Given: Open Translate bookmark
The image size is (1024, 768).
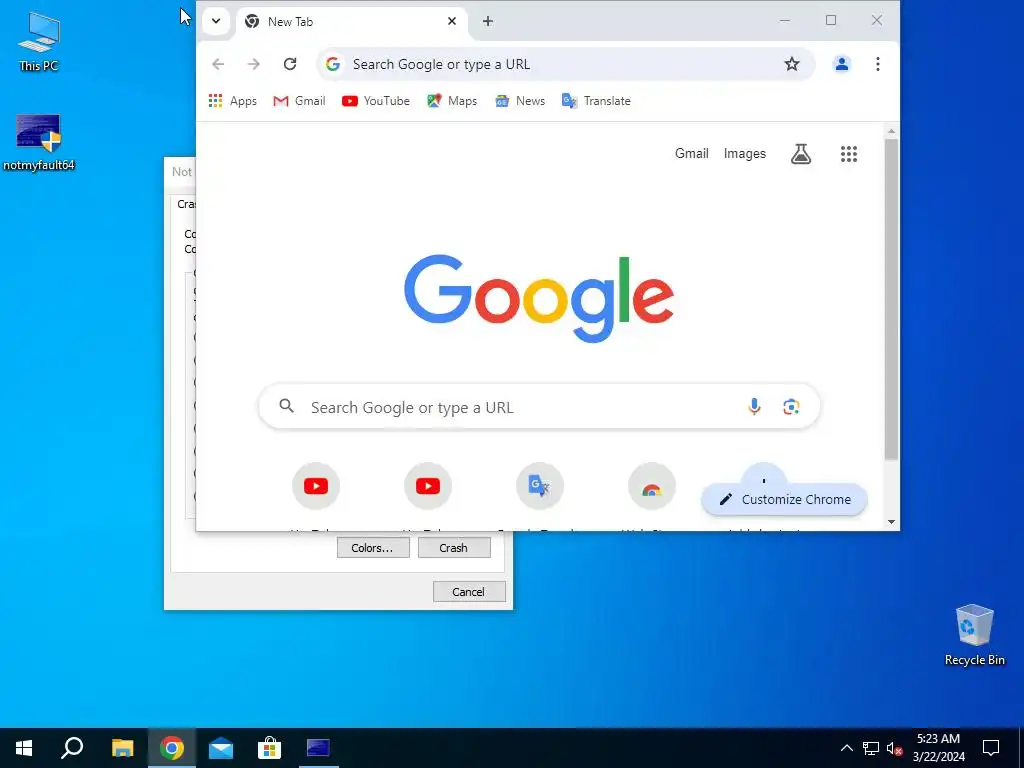Looking at the screenshot, I should pos(596,101).
